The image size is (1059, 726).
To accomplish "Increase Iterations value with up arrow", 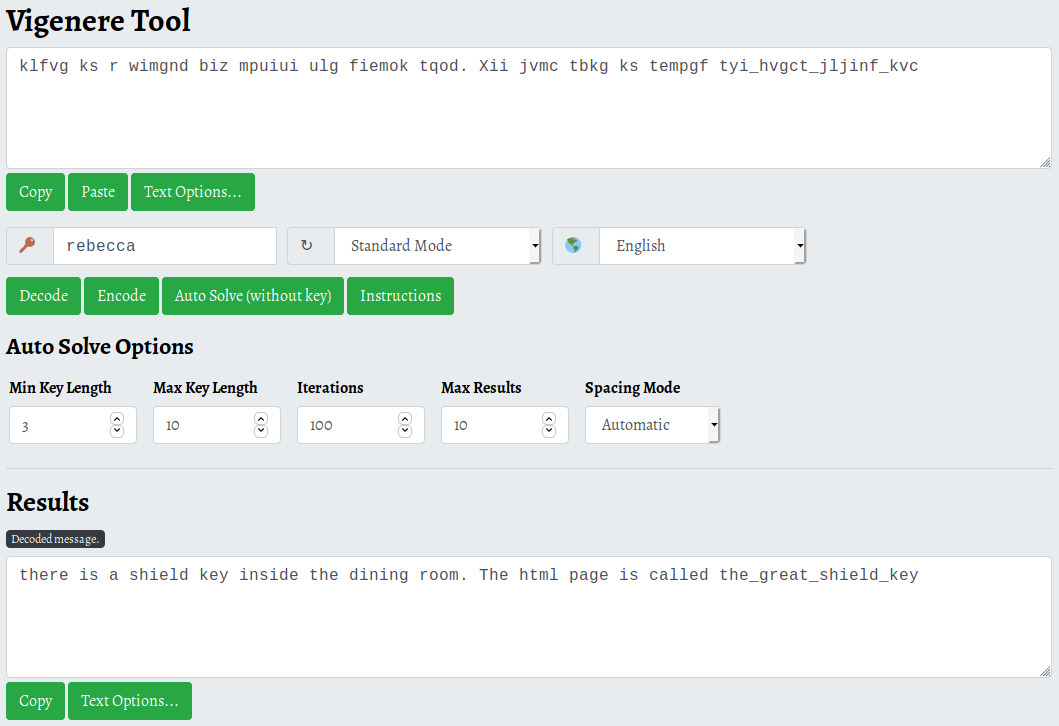I will coord(405,419).
